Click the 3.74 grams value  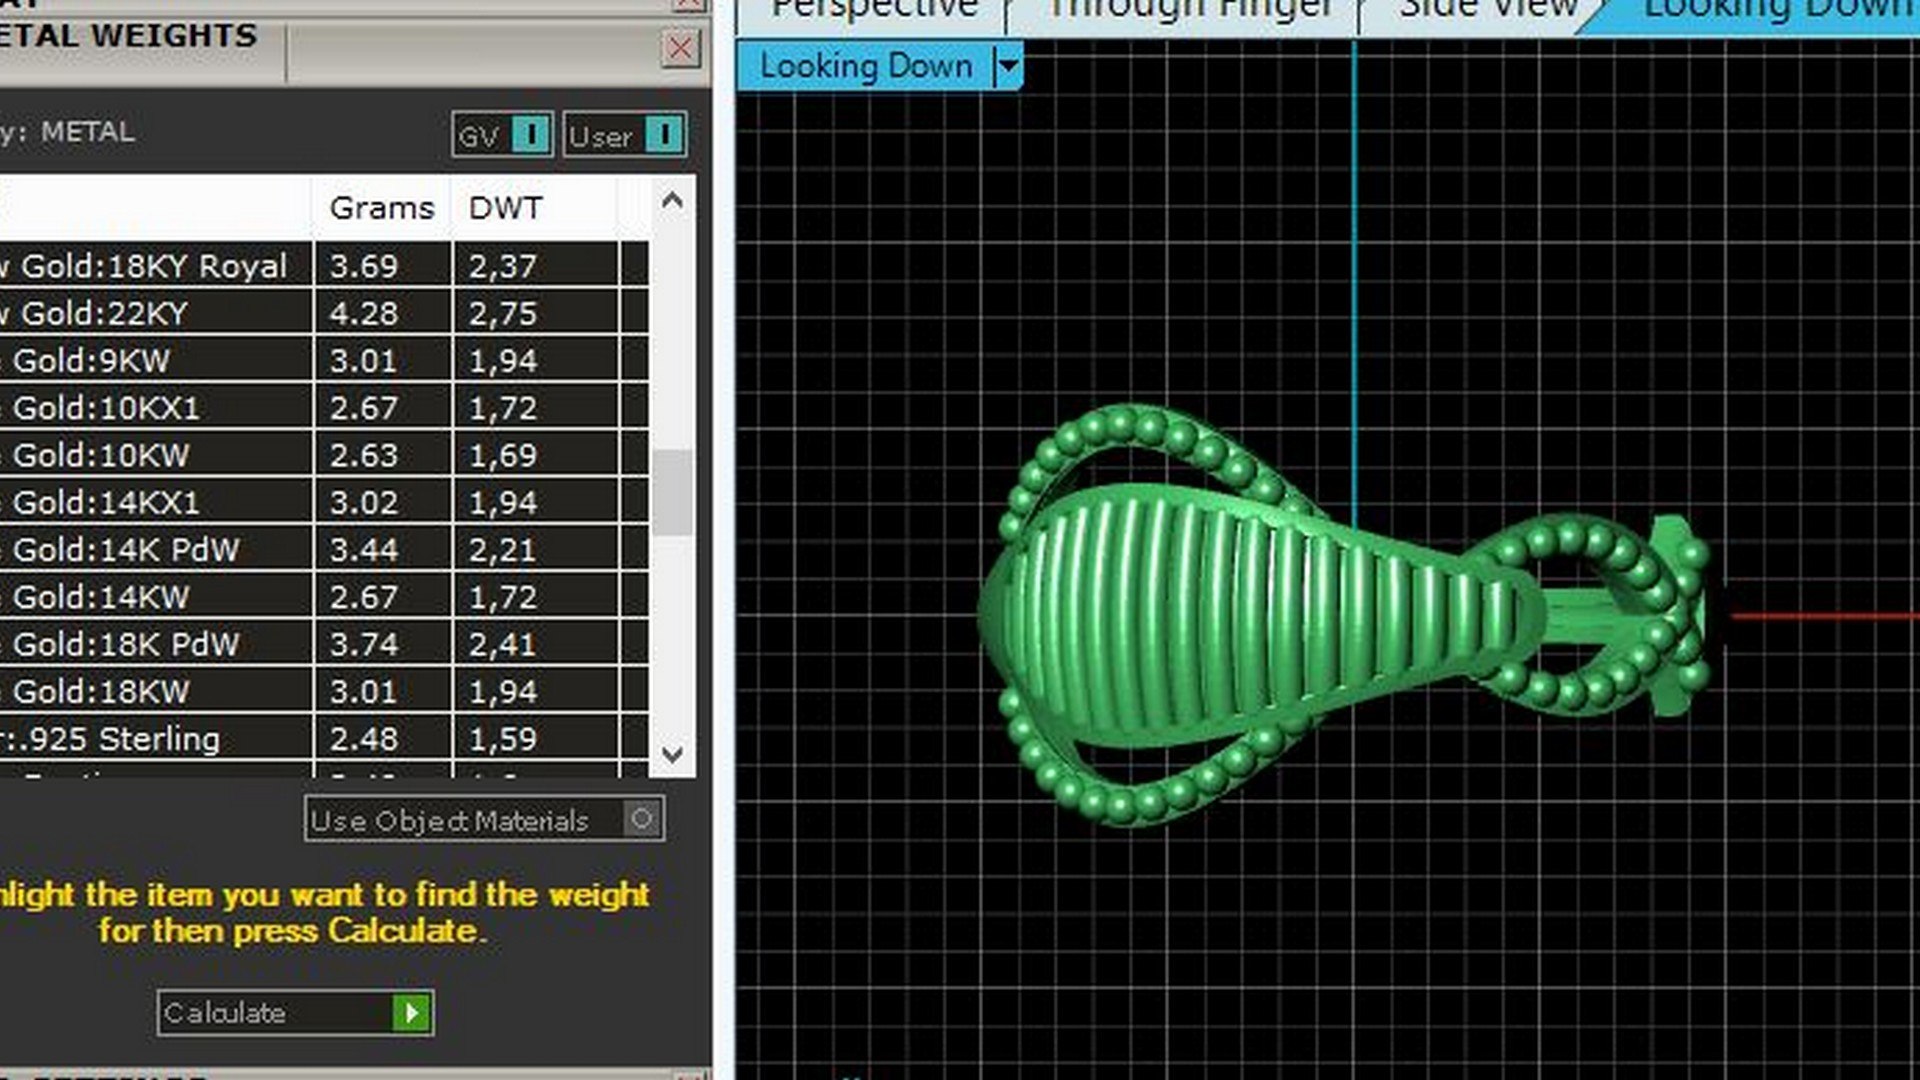coord(364,644)
